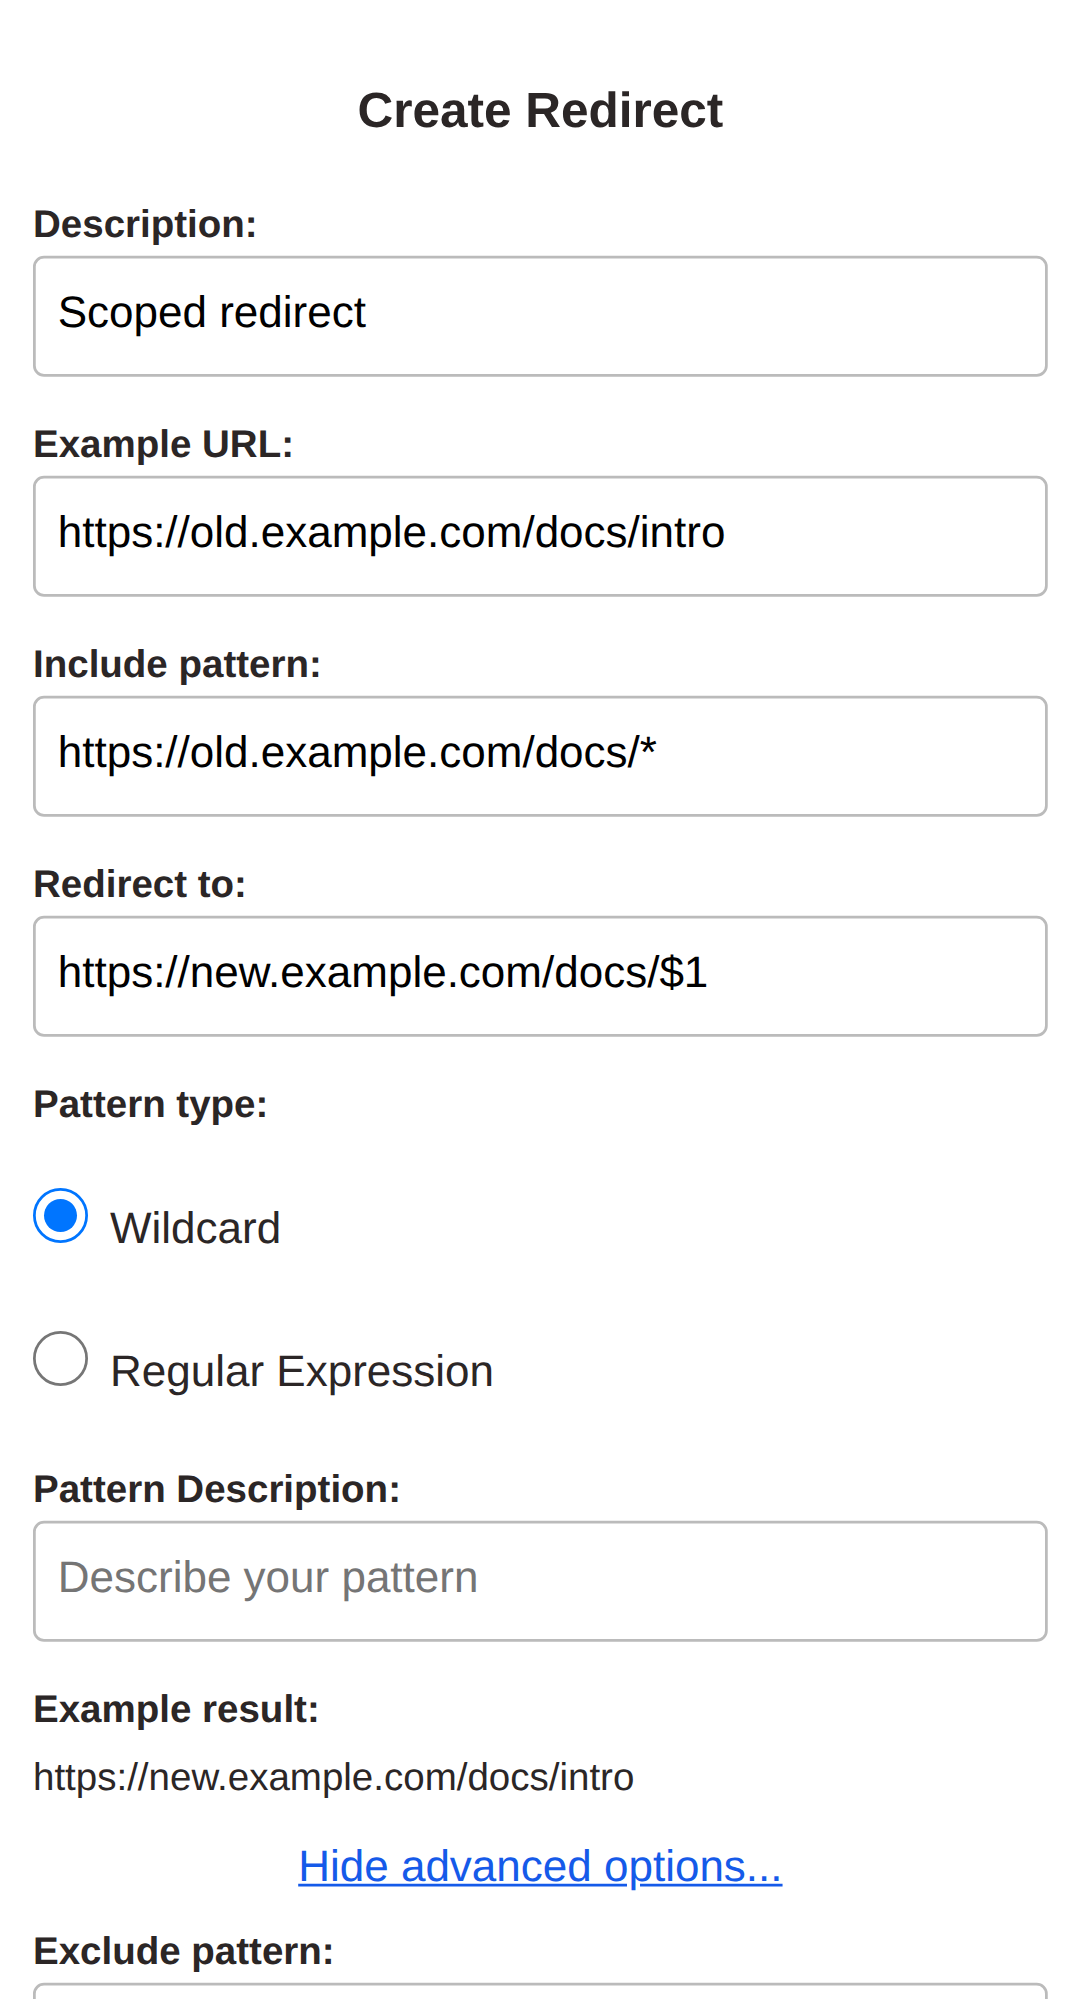Collapse the section via "Hide advanced options..." link
The image size is (1081, 1999).
(540, 1866)
